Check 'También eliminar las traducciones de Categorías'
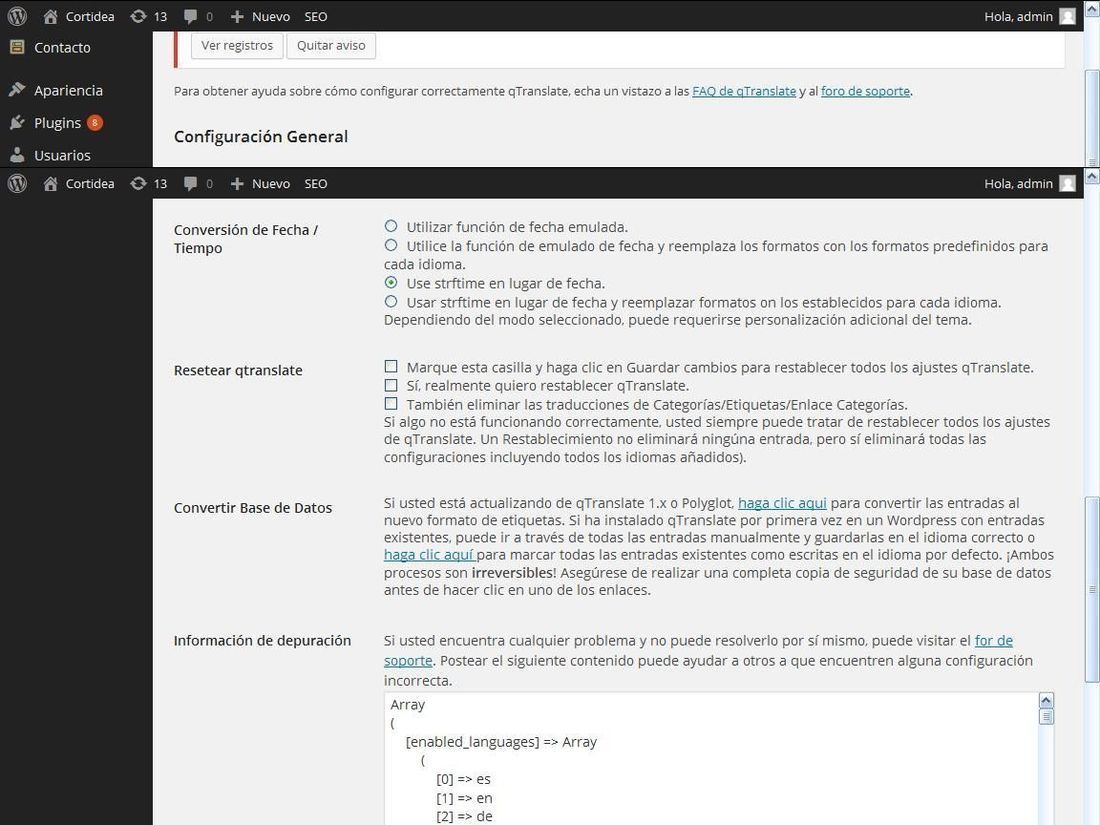 391,403
